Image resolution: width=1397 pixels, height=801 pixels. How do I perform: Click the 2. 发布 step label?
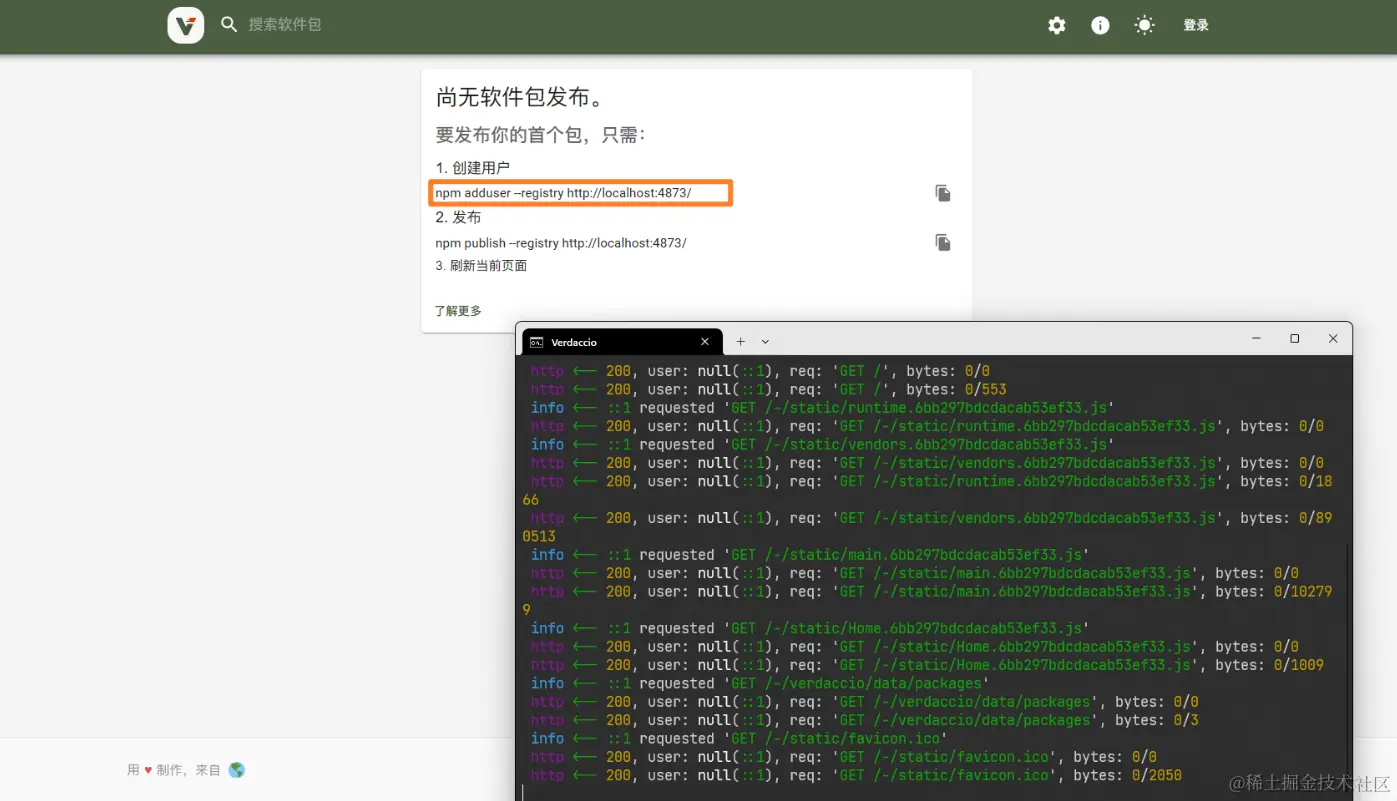point(459,218)
